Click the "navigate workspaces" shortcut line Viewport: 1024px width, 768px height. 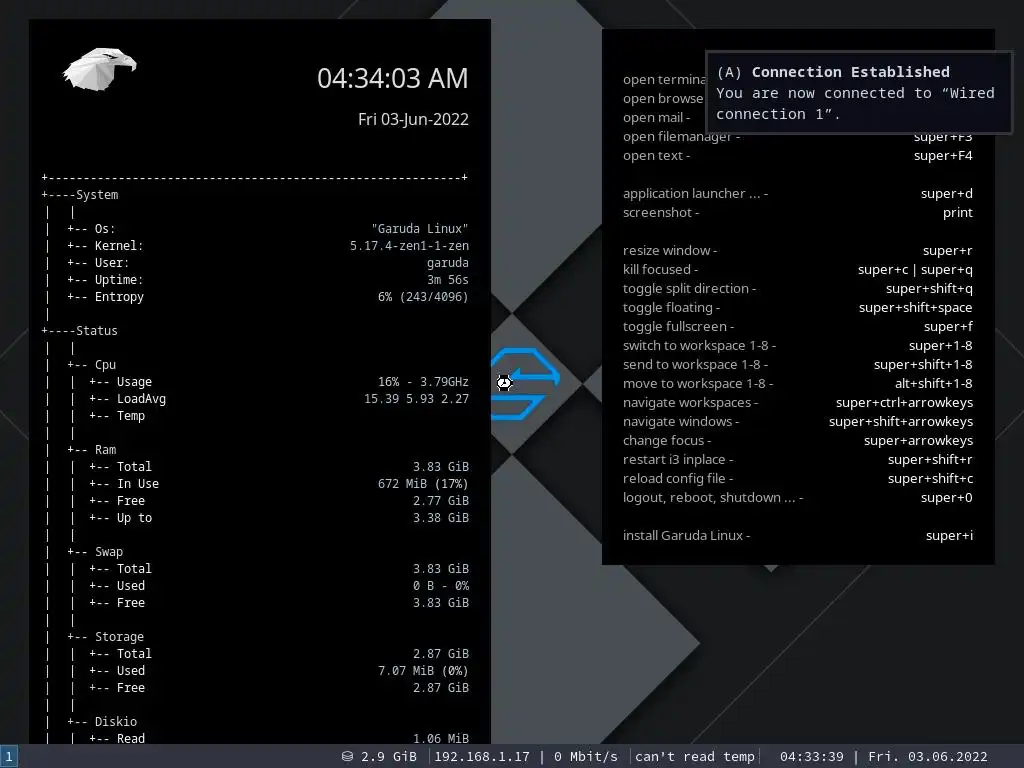pyautogui.click(x=690, y=402)
